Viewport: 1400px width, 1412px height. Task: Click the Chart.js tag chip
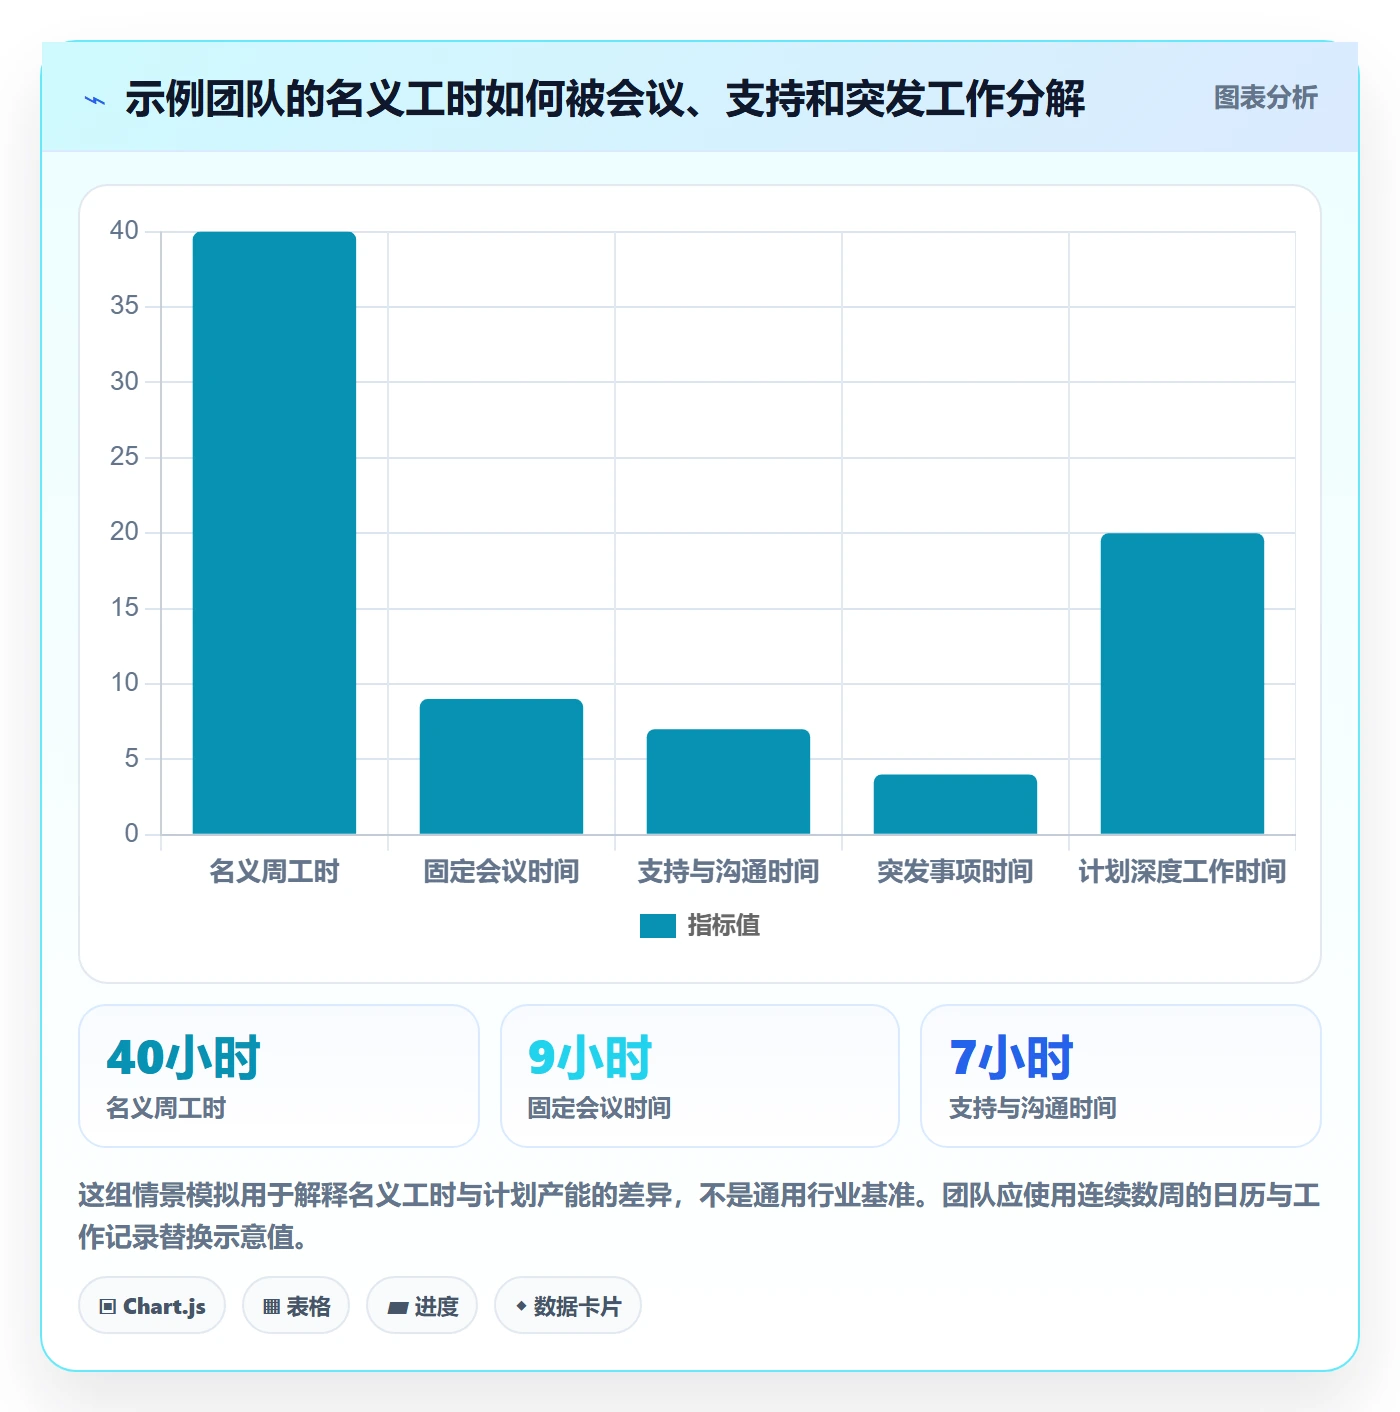pos(152,1306)
